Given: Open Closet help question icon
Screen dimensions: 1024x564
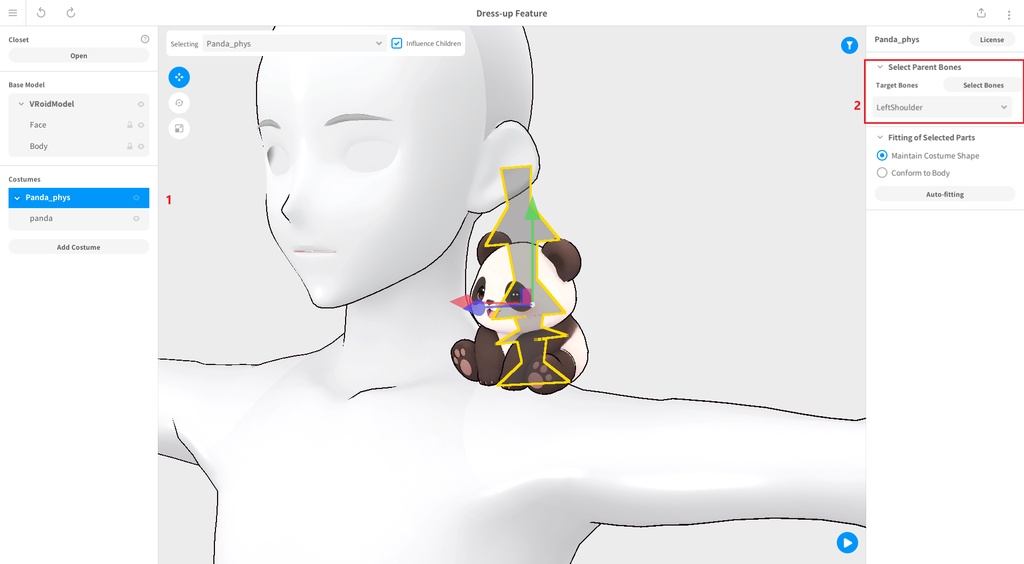Looking at the screenshot, I should point(145,39).
